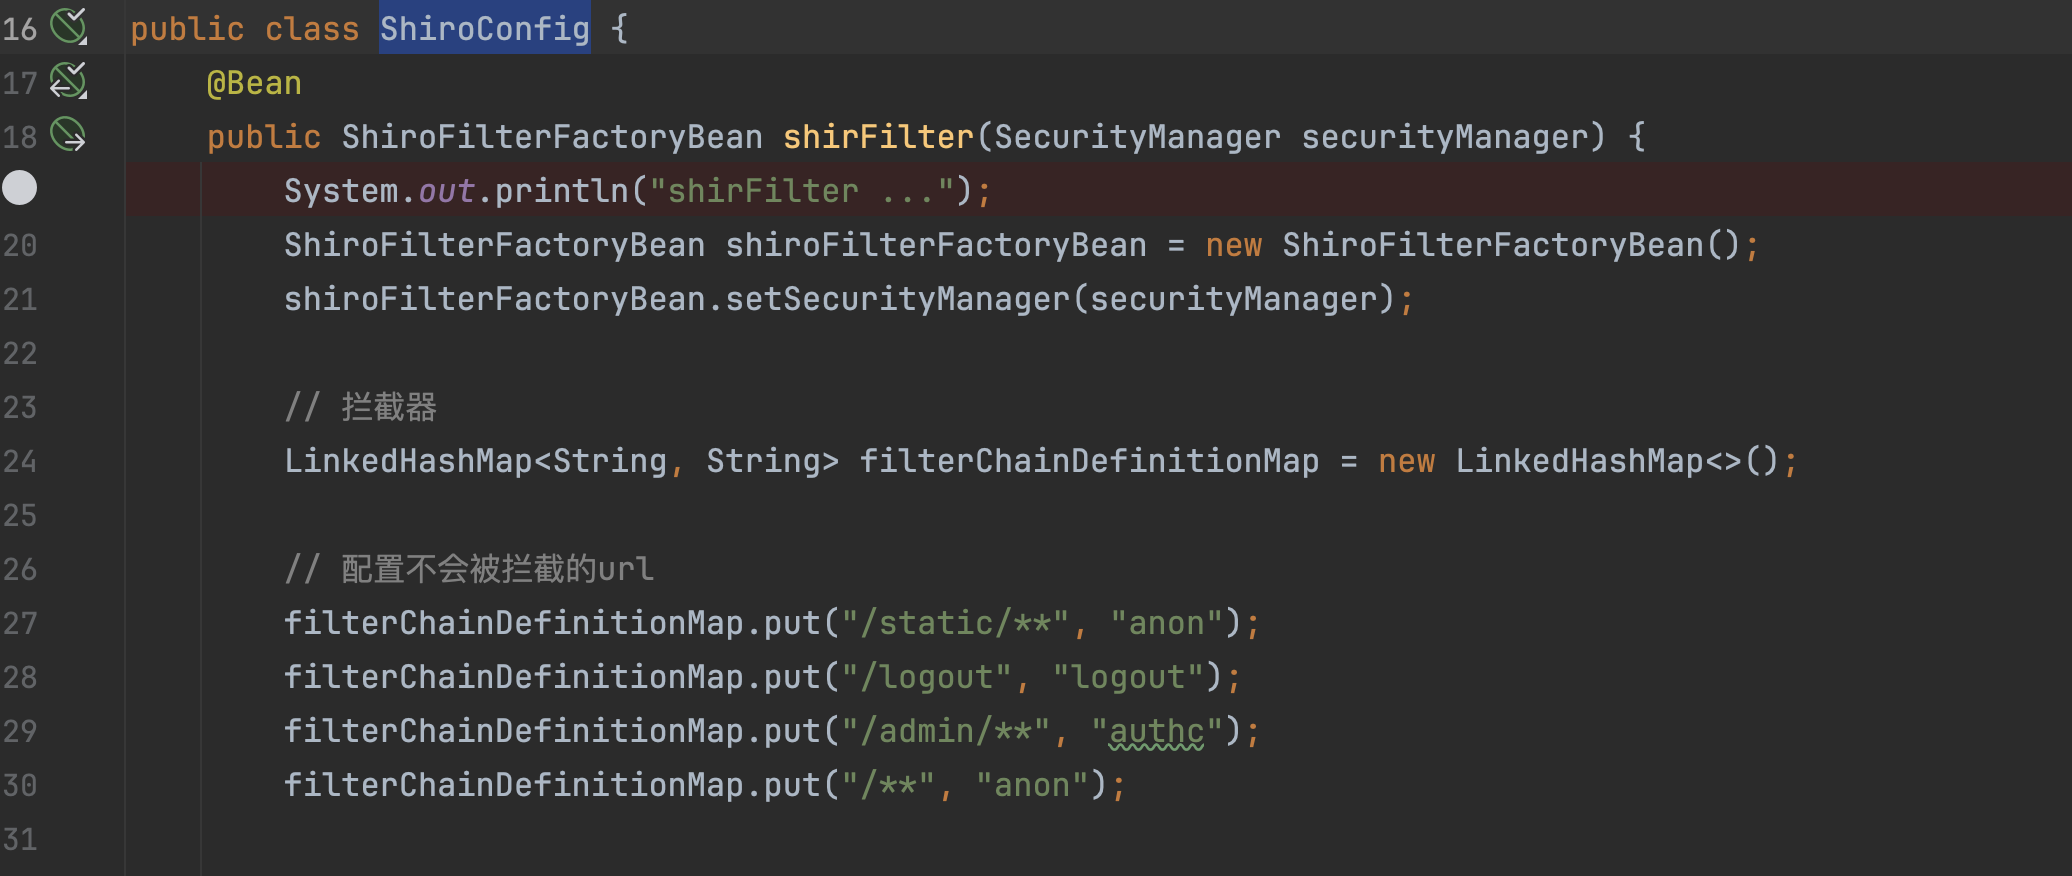The image size is (2072, 876).
Task: Click the italic out field in System.out
Action: [x=446, y=191]
